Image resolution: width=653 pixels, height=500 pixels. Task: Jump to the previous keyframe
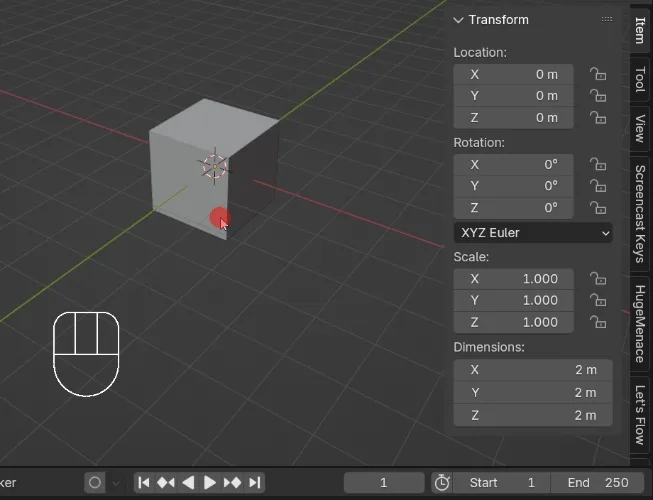click(x=166, y=483)
